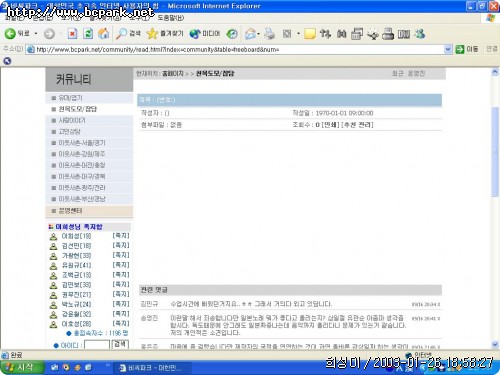Click the member name with [28]

[x=76, y=324]
